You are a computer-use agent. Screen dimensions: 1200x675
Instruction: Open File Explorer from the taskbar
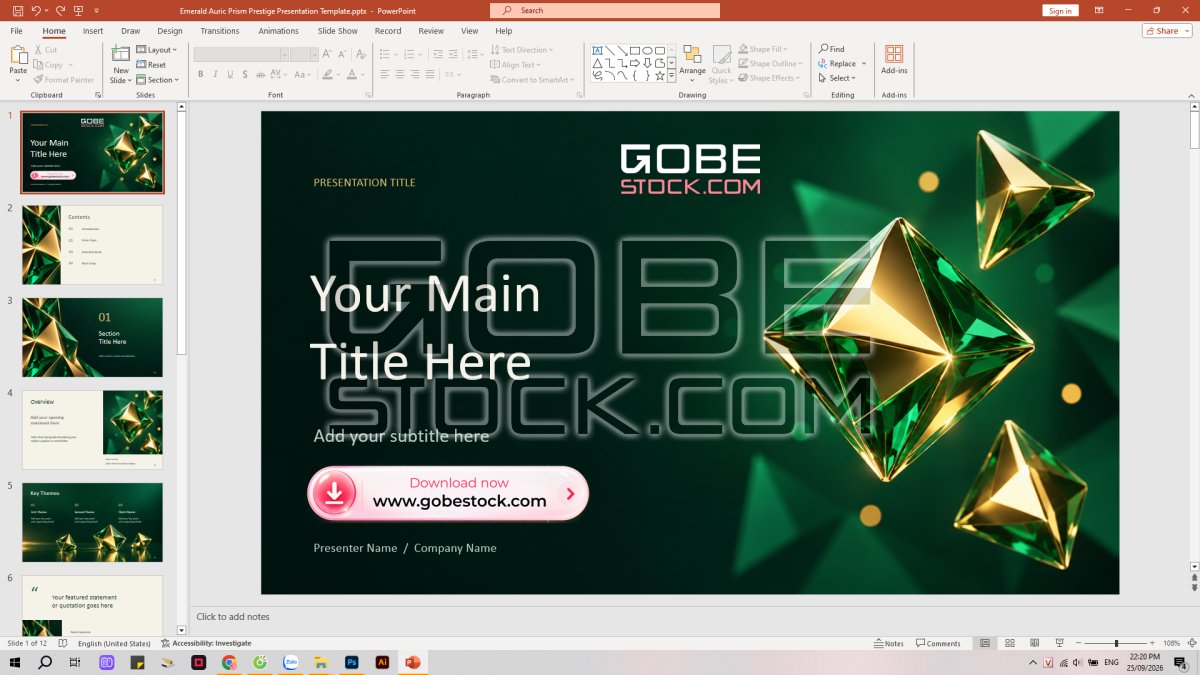pyautogui.click(x=321, y=662)
